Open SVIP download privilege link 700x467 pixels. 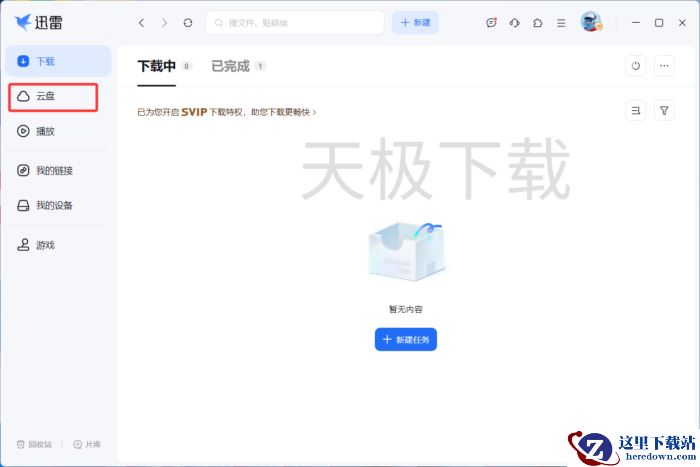[x=227, y=112]
